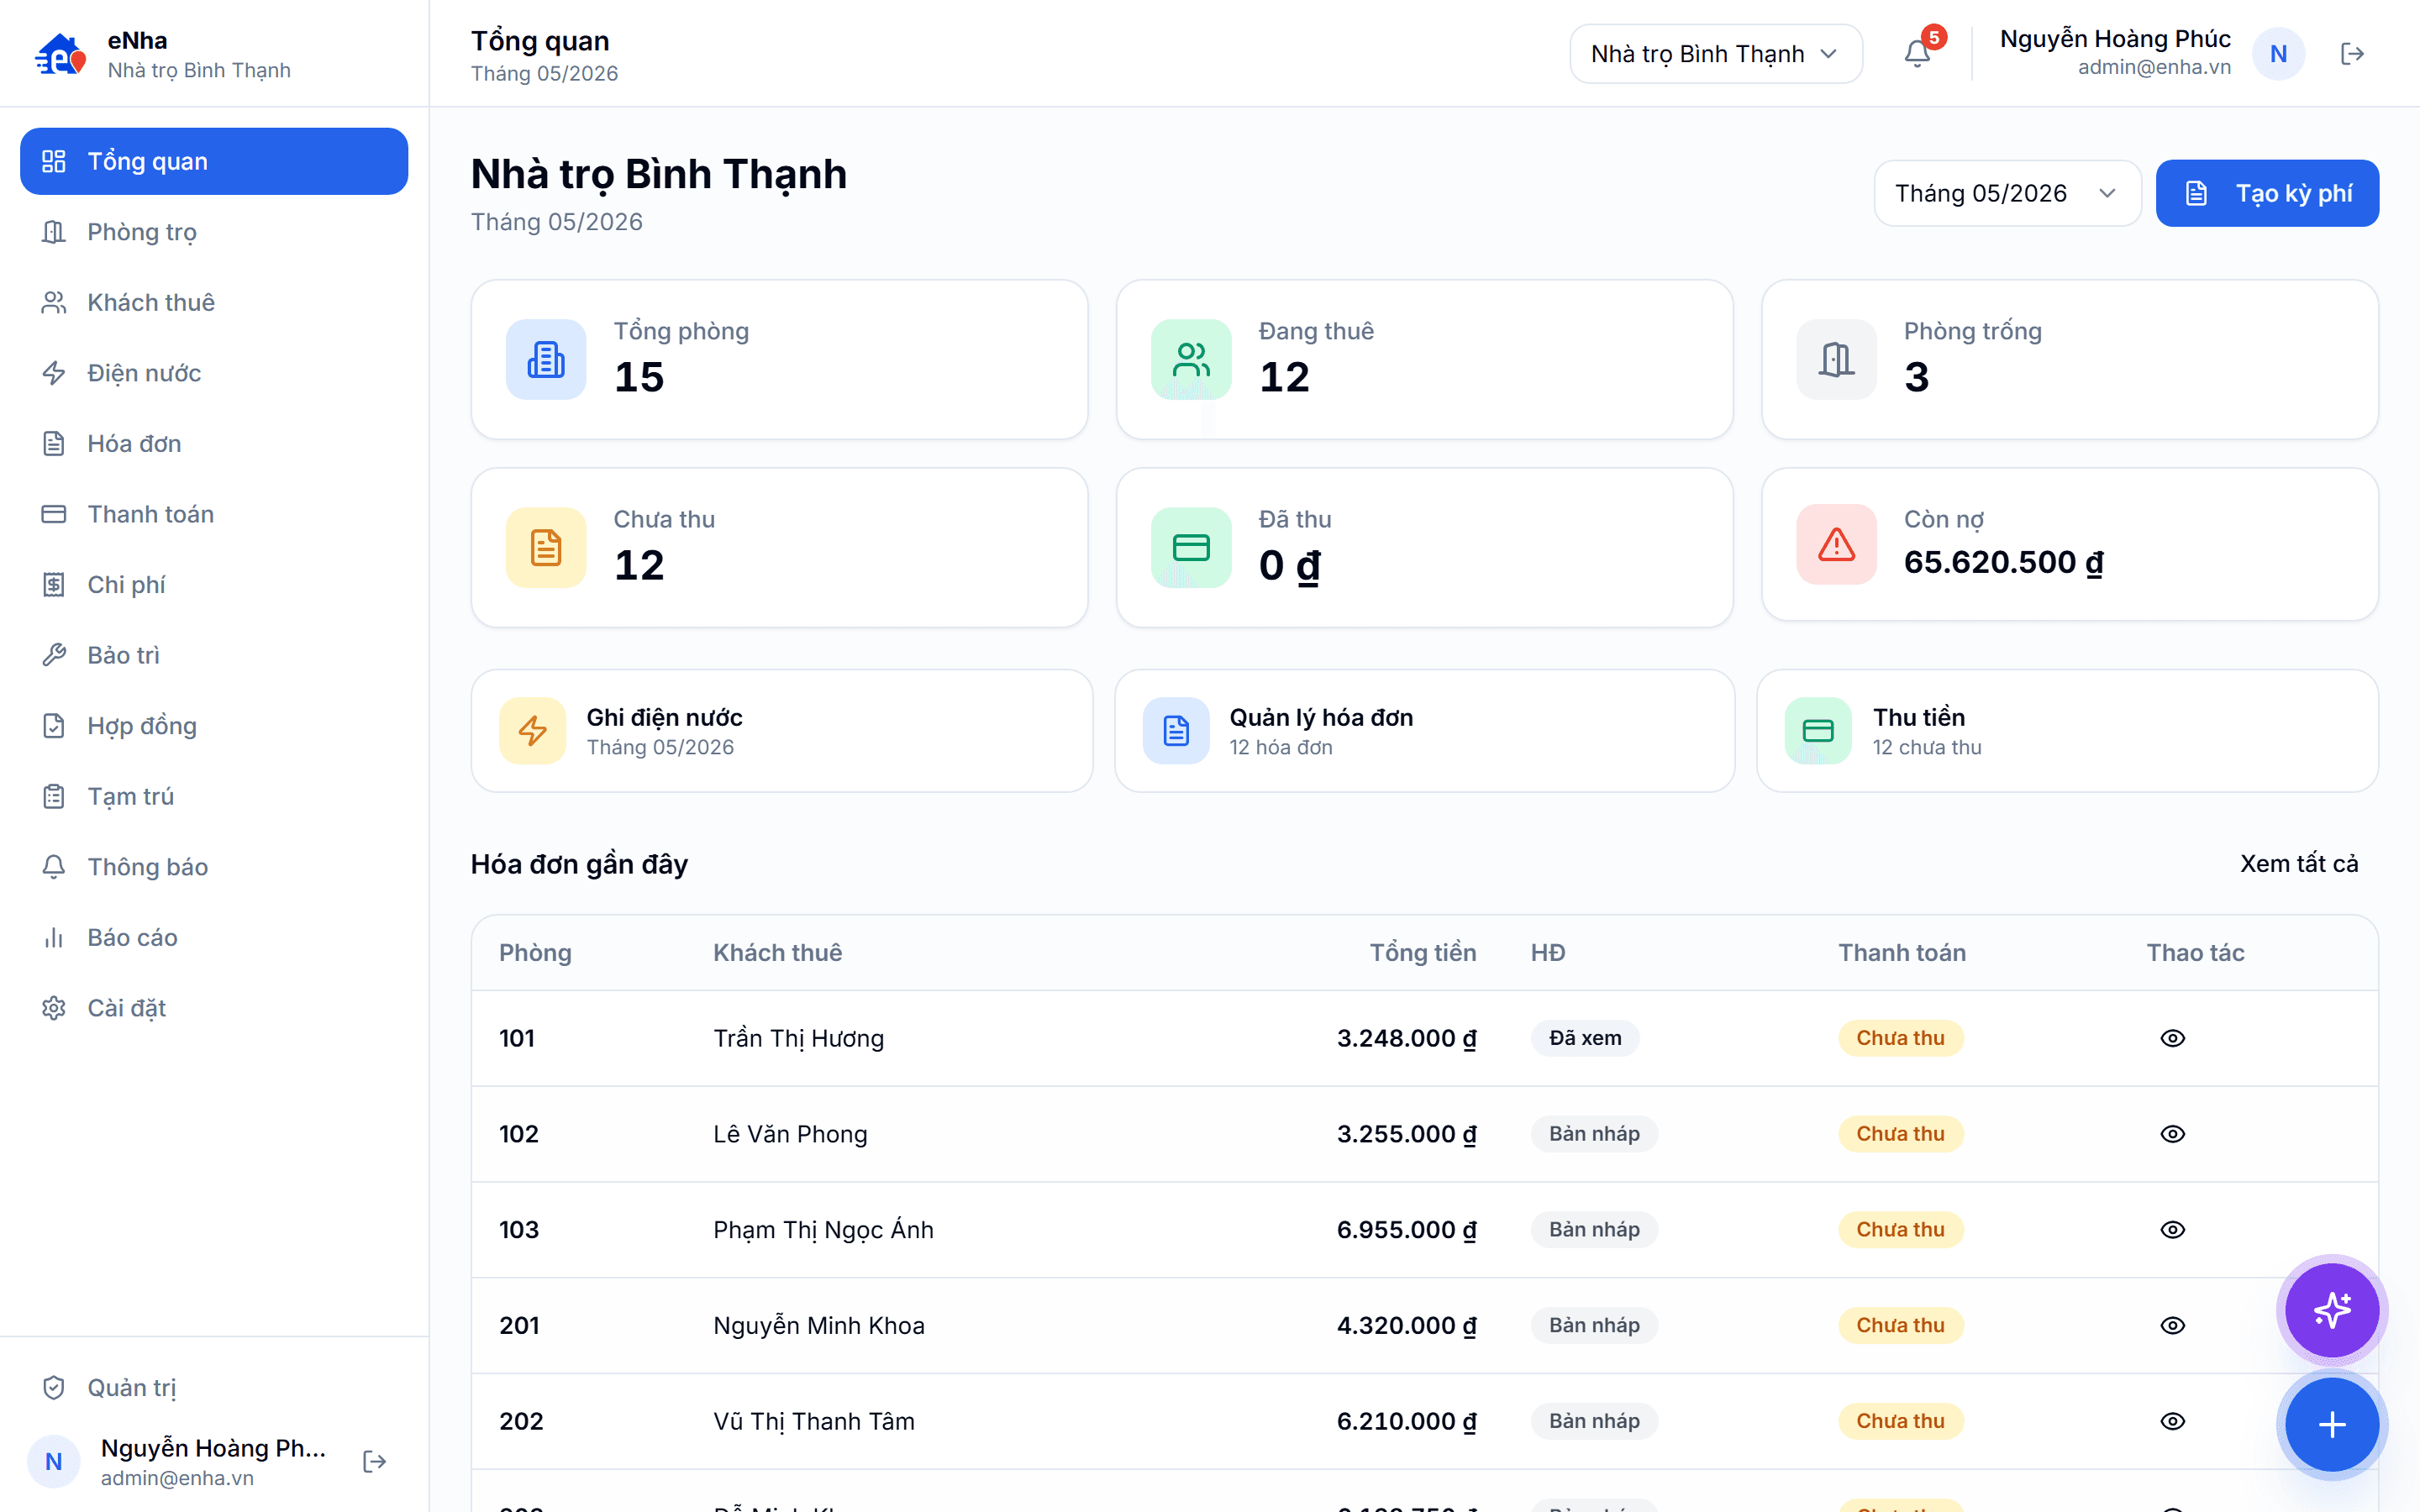The height and width of the screenshot is (1512, 2420).
Task: Open the notification bell with 5 alerts
Action: click(x=1917, y=53)
